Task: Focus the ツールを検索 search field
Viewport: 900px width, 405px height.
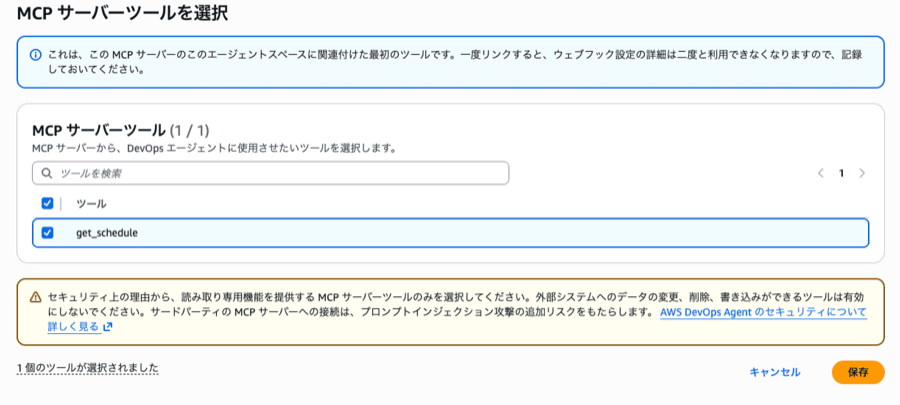Action: coord(280,173)
